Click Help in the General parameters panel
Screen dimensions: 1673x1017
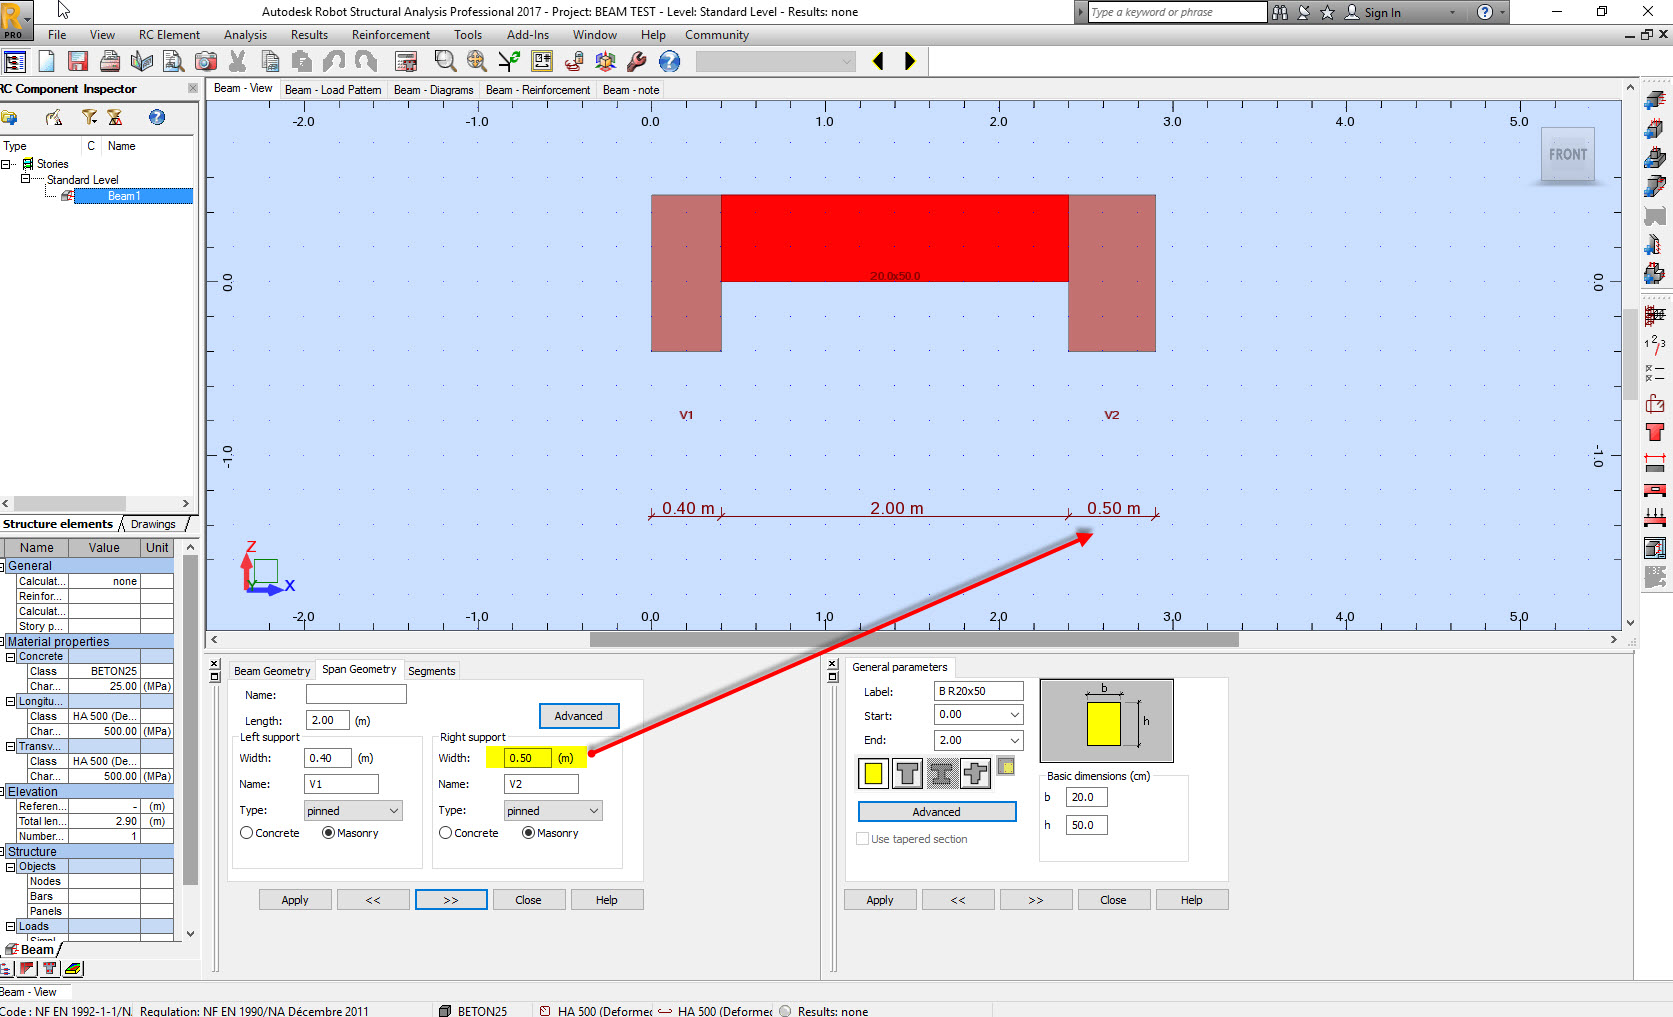(x=1192, y=900)
